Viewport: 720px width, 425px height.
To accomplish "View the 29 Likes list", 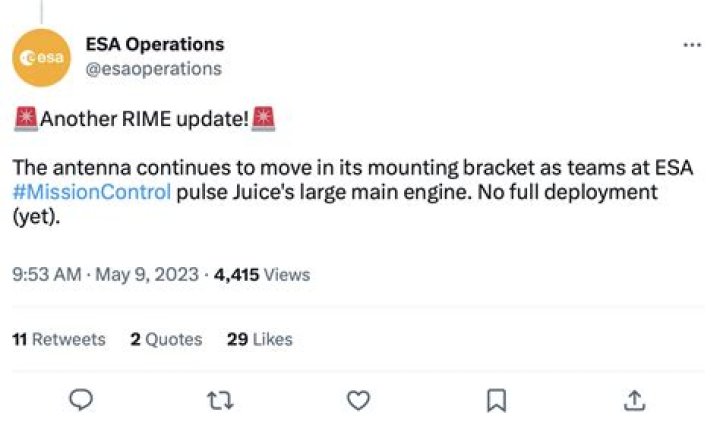I will 259,339.
